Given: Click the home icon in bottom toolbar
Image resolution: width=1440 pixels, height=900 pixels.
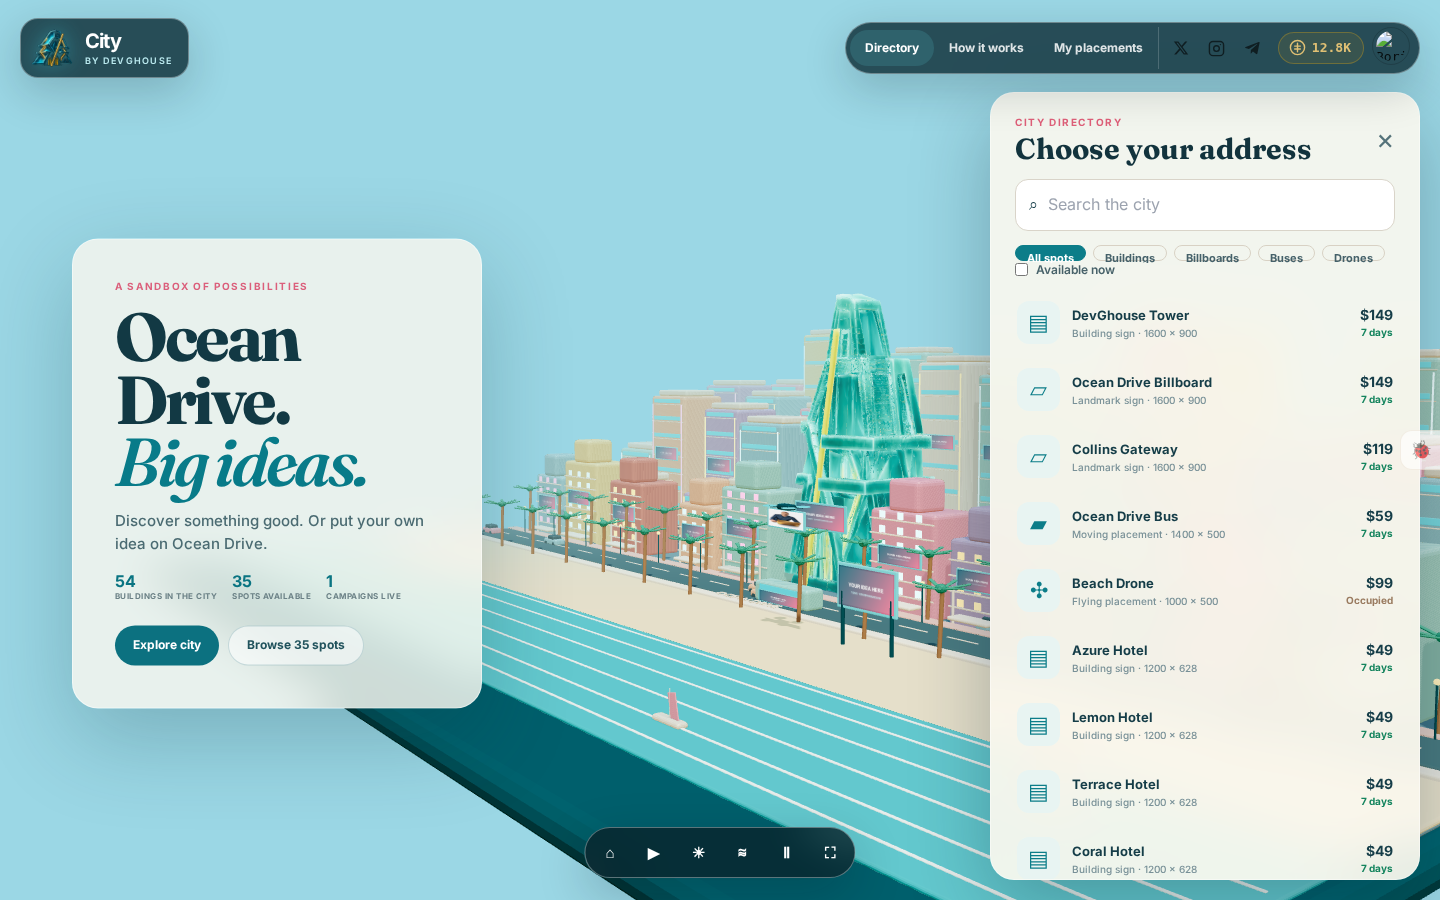Looking at the screenshot, I should click(x=610, y=853).
